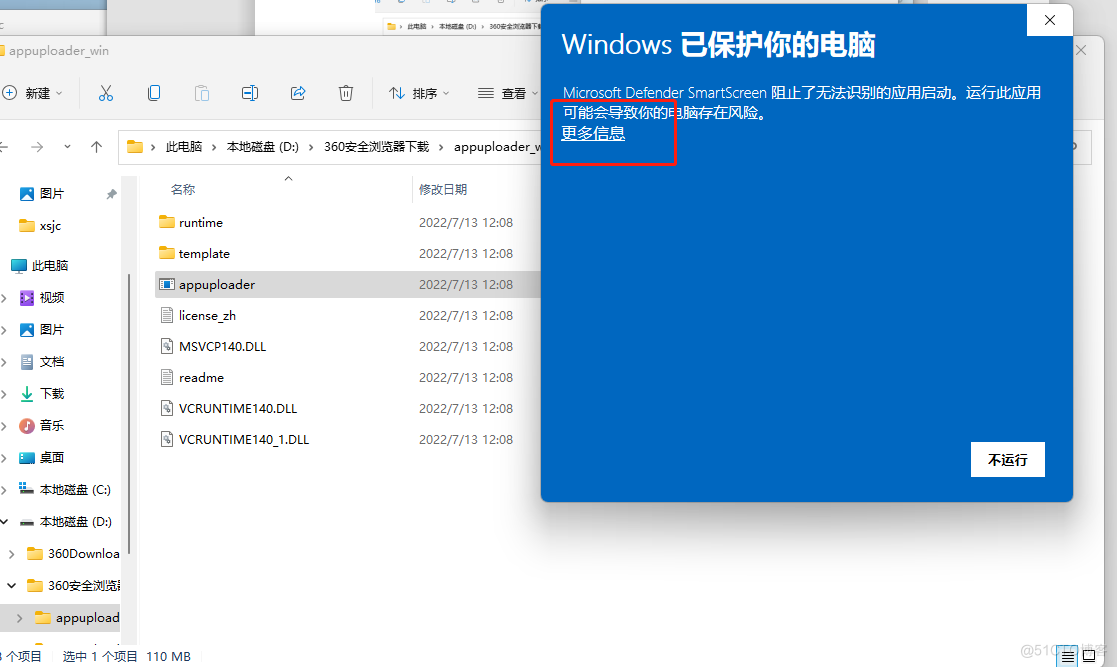Click the 音乐 music icon in sidebar

click(x=26, y=425)
